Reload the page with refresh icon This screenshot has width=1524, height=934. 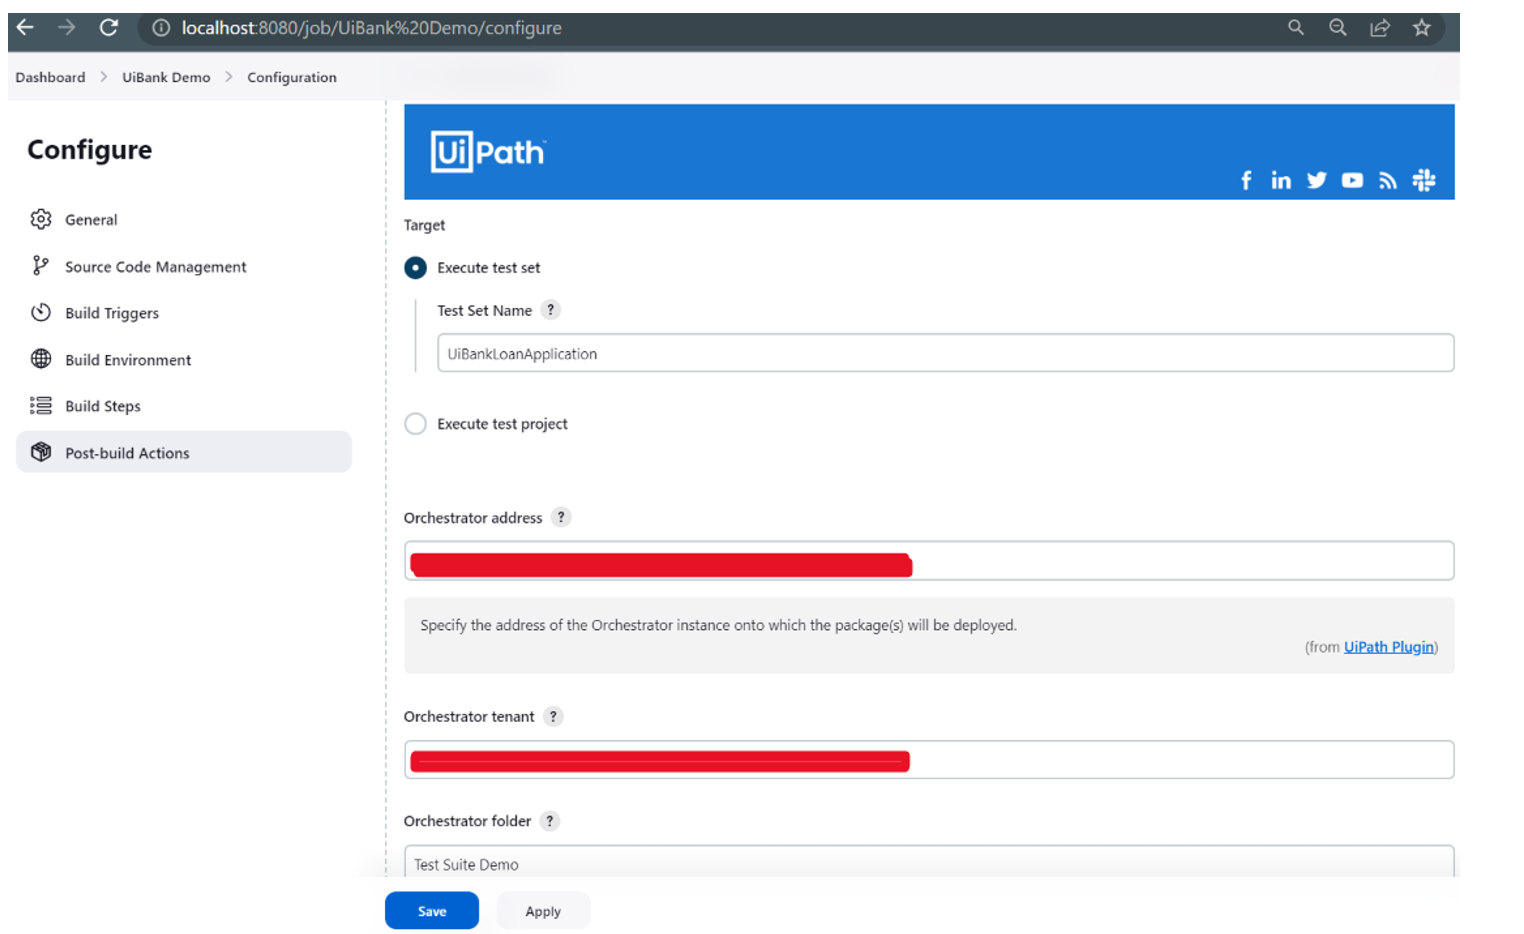tap(109, 28)
